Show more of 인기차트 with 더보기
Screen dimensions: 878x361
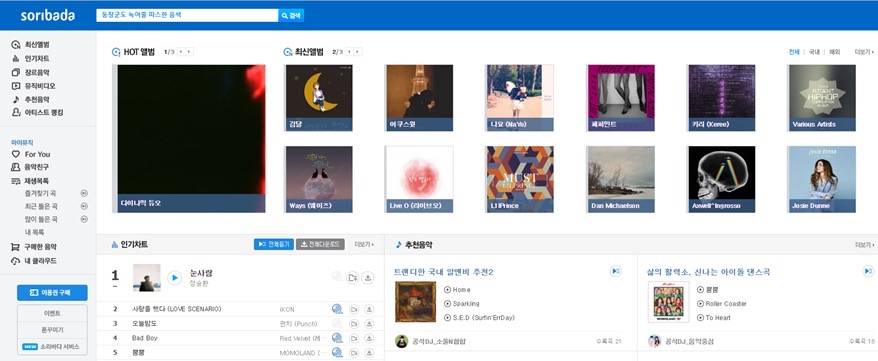click(364, 245)
